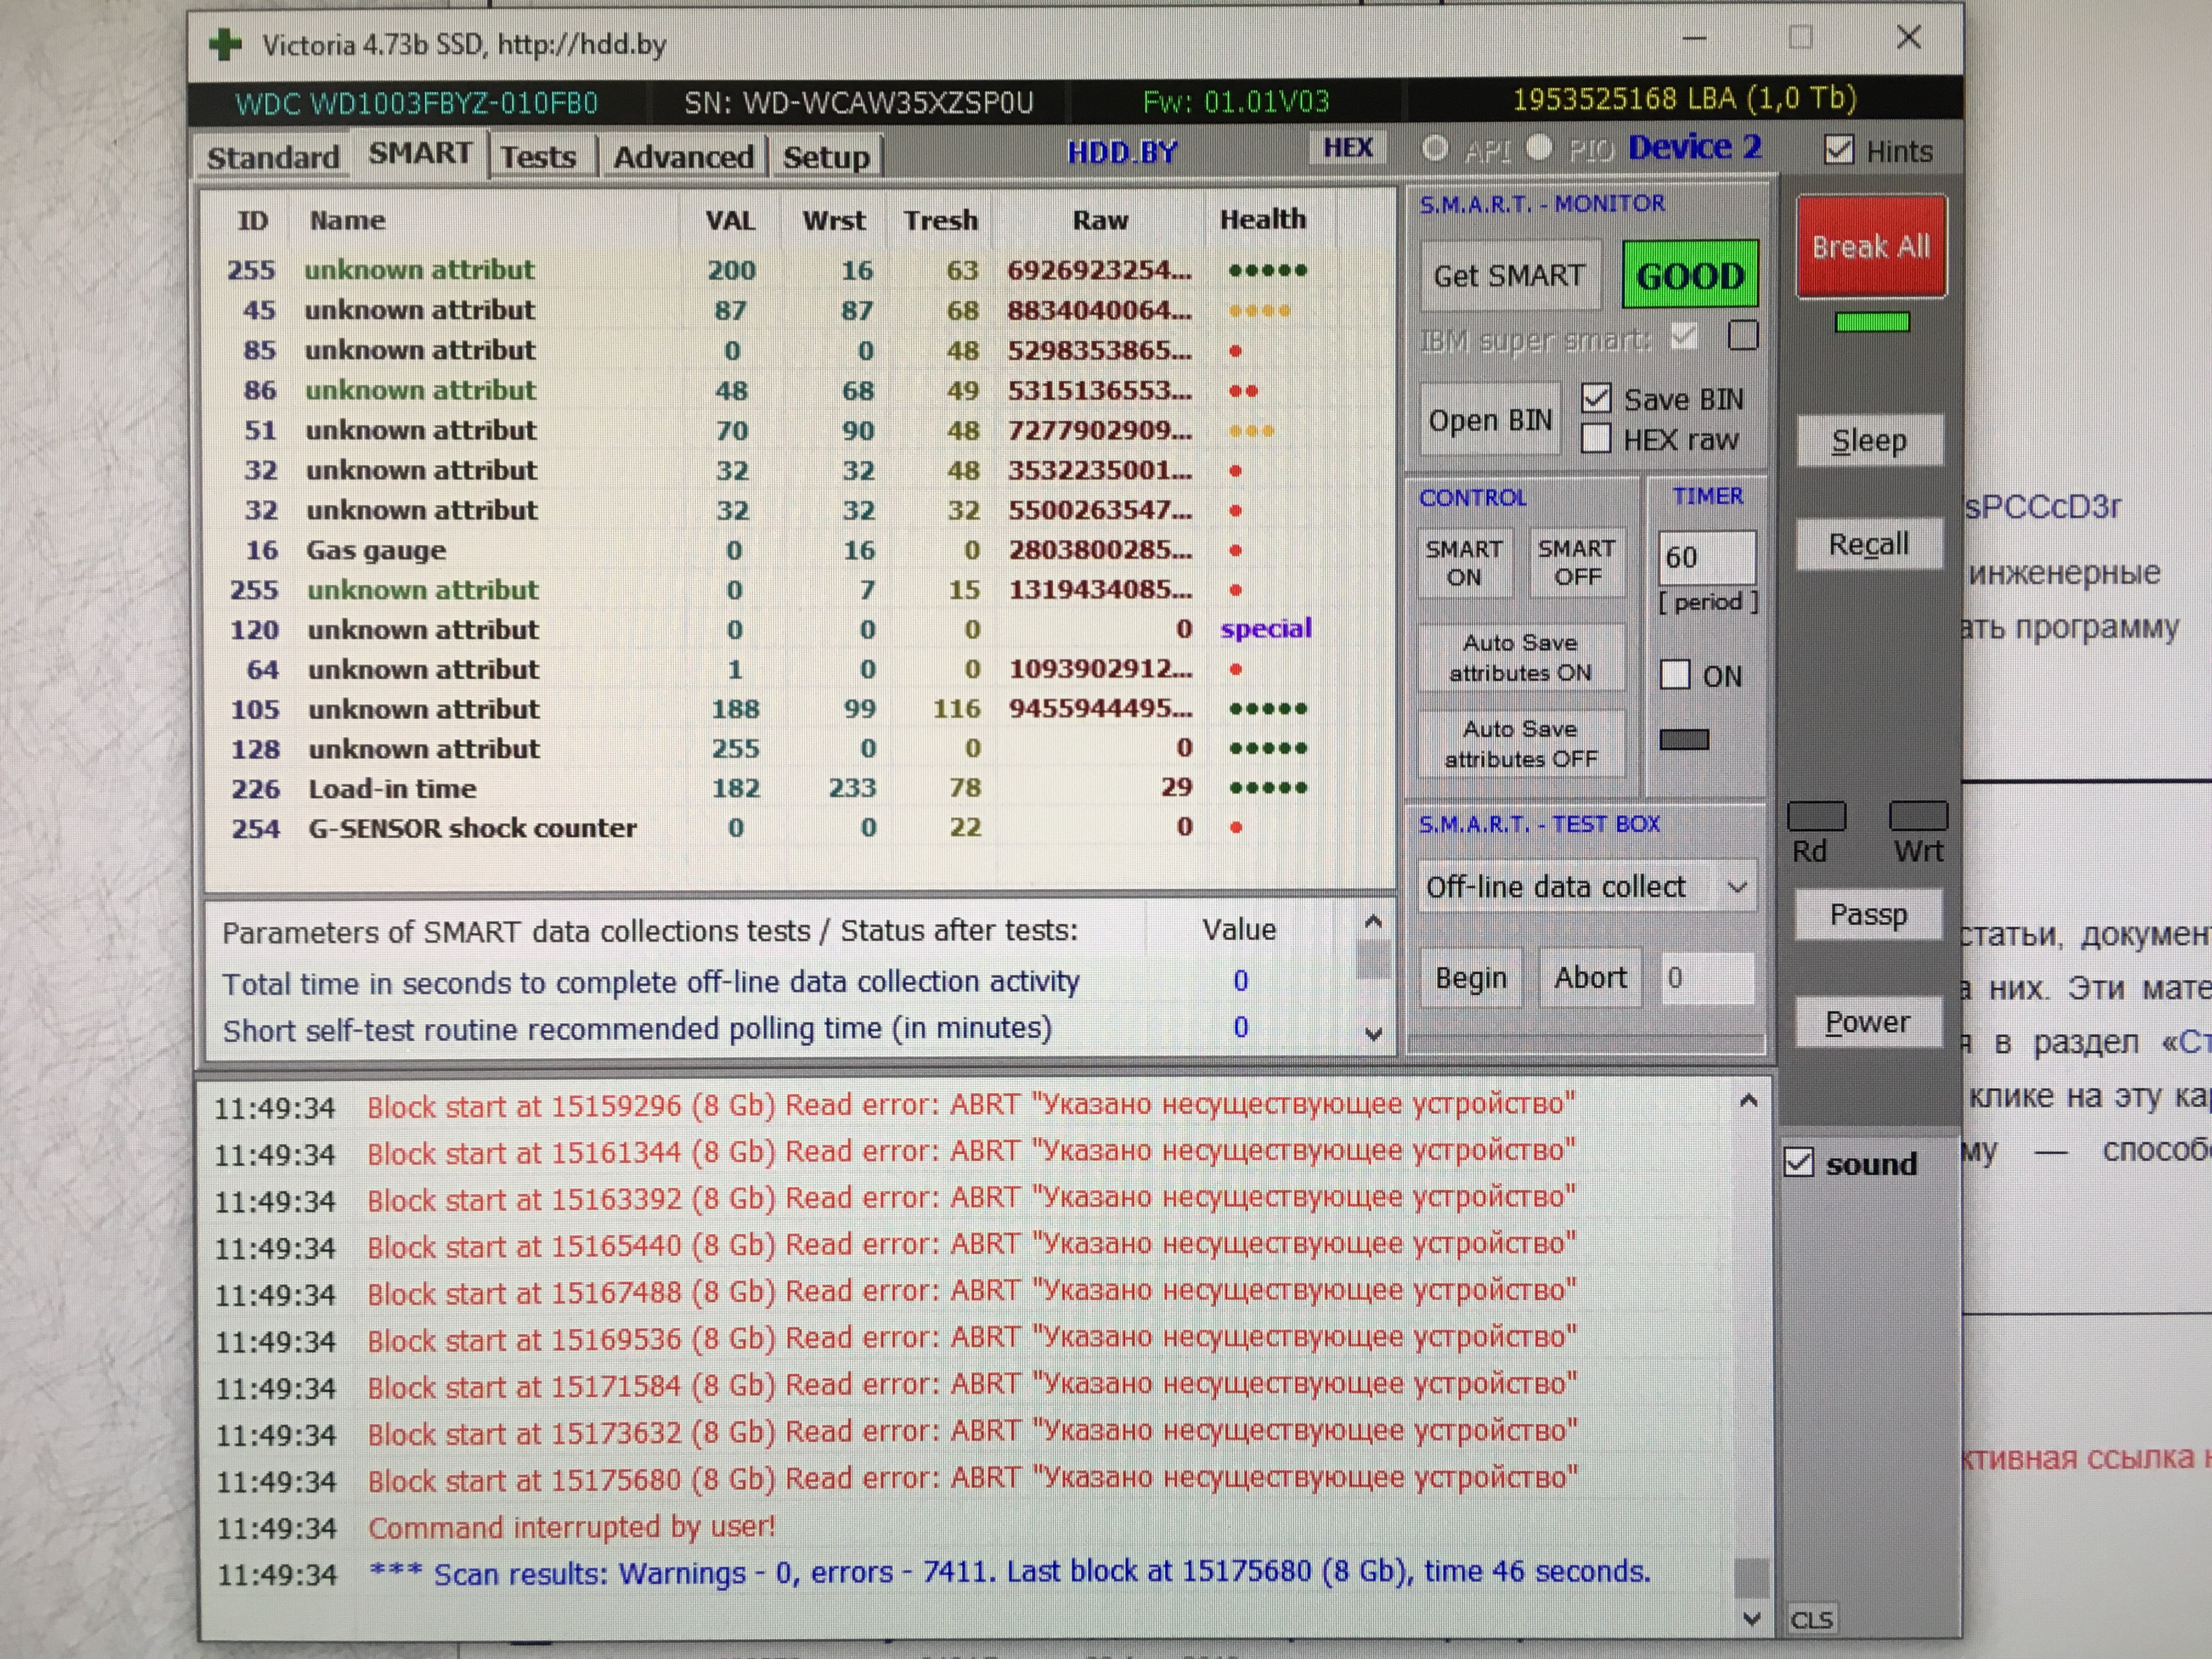The width and height of the screenshot is (2212, 1659).
Task: Click log entry Block start at 15159296
Action: point(971,1105)
